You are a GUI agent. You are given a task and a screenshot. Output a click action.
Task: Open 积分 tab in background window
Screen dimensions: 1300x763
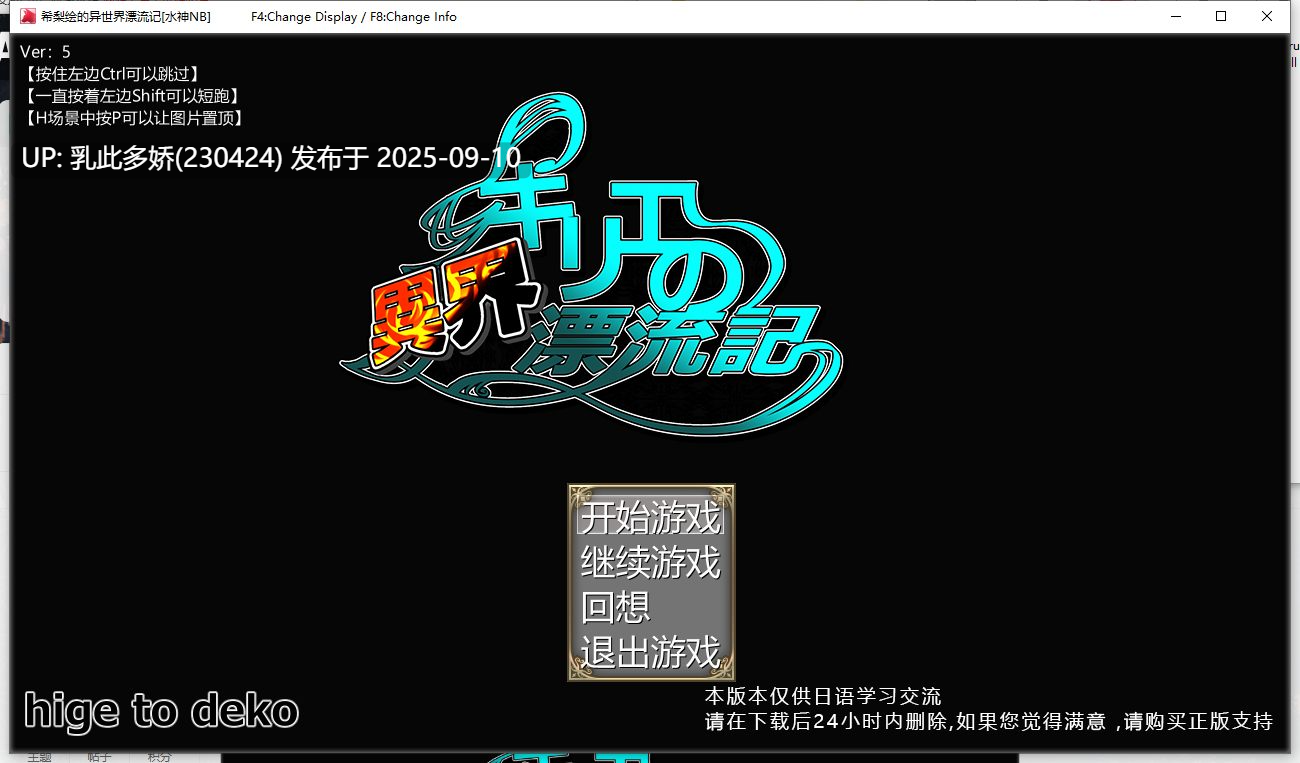(x=160, y=757)
